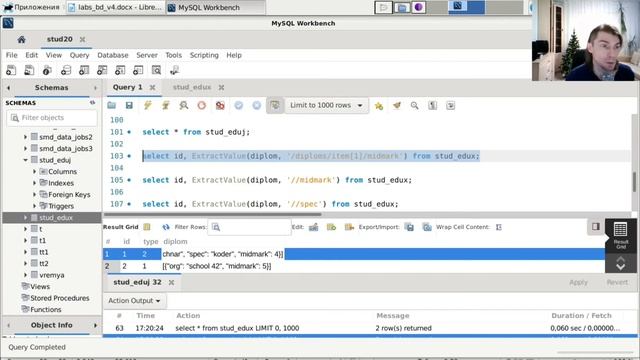Open the File menu
Image resolution: width=640 pixels, height=360 pixels.
[x=11, y=55]
